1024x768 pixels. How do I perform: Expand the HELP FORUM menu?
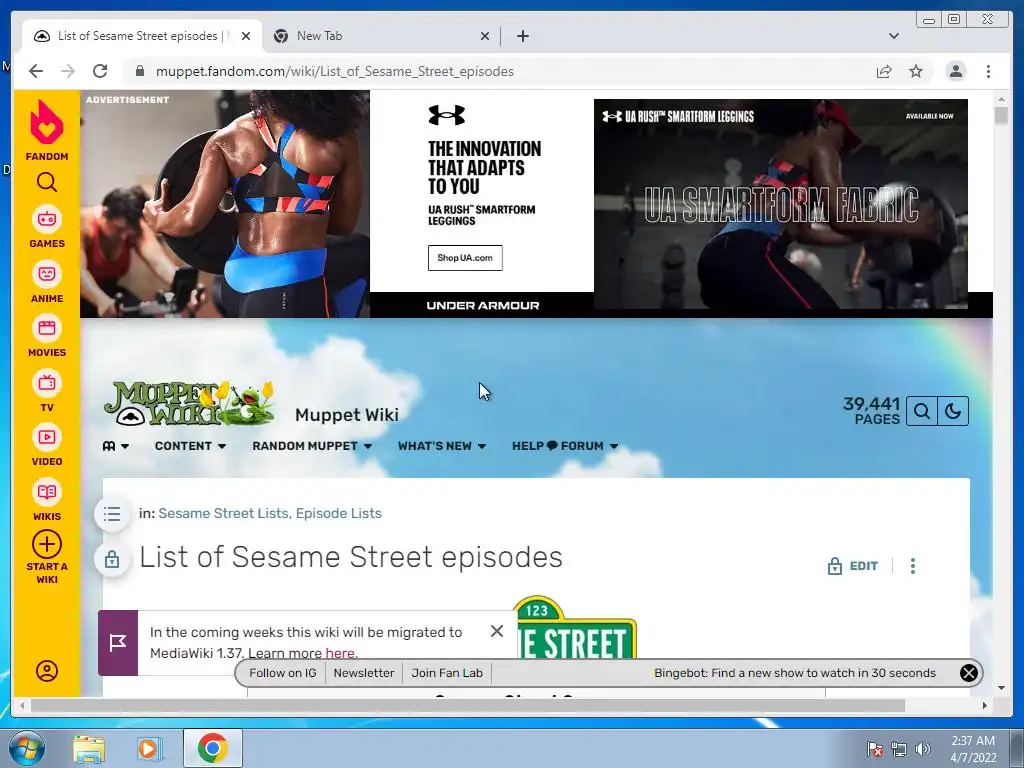point(565,446)
